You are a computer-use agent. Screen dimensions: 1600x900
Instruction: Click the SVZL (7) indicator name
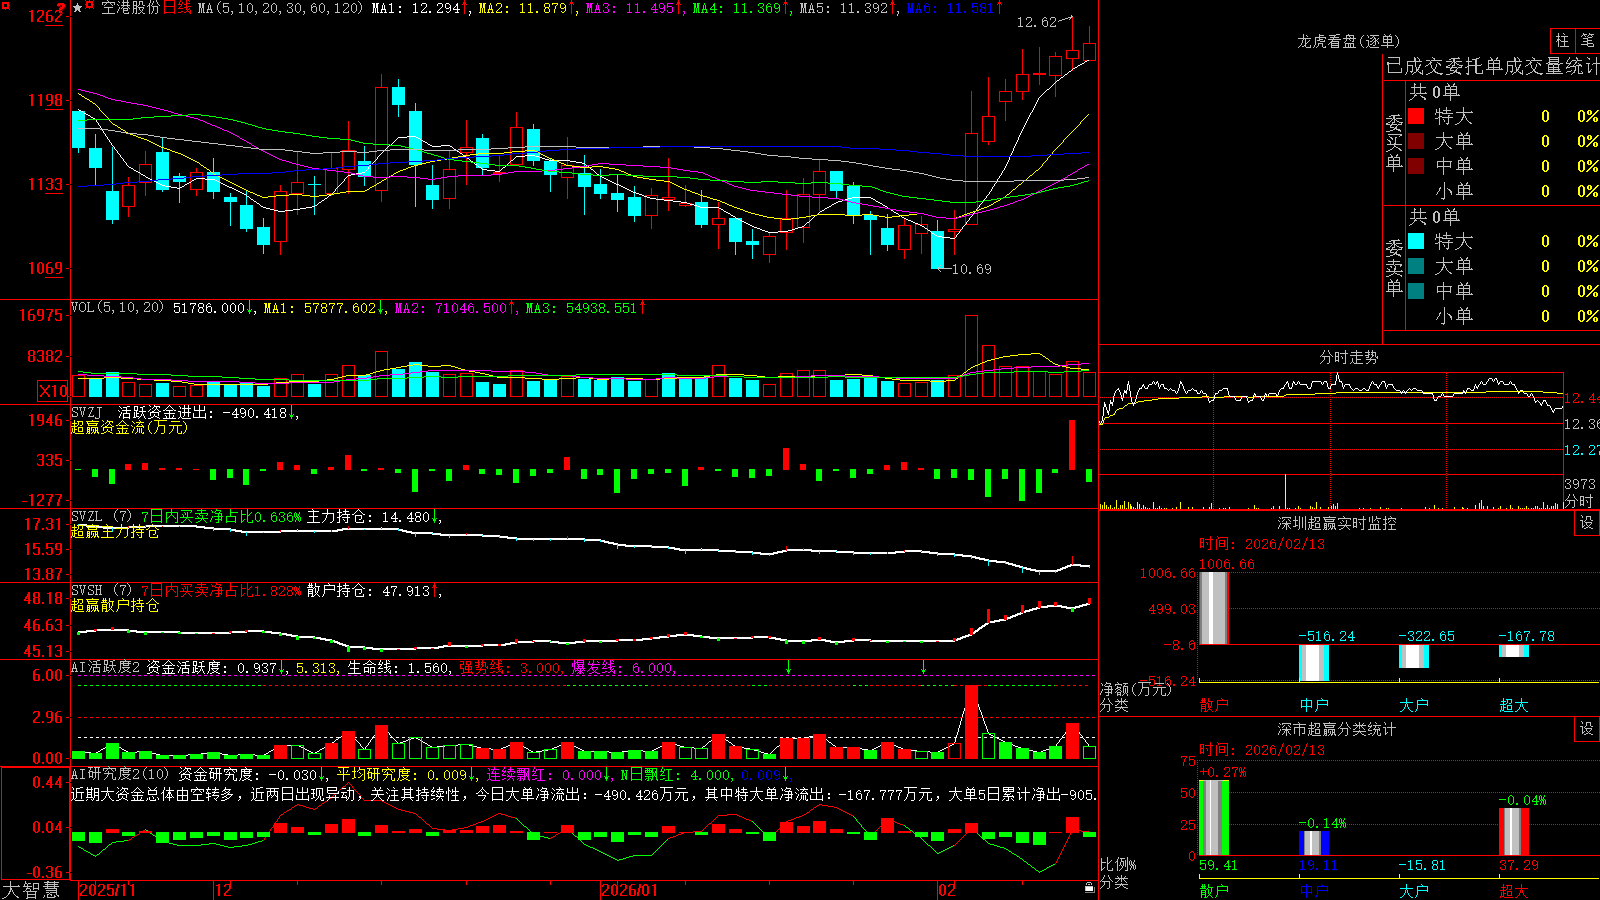pyautogui.click(x=101, y=517)
